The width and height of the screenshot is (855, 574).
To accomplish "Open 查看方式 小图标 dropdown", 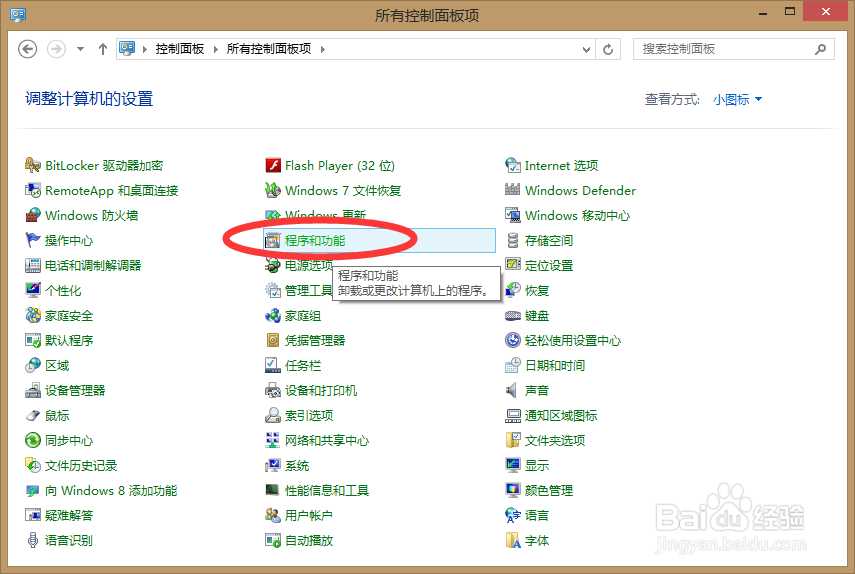I will pos(737,99).
